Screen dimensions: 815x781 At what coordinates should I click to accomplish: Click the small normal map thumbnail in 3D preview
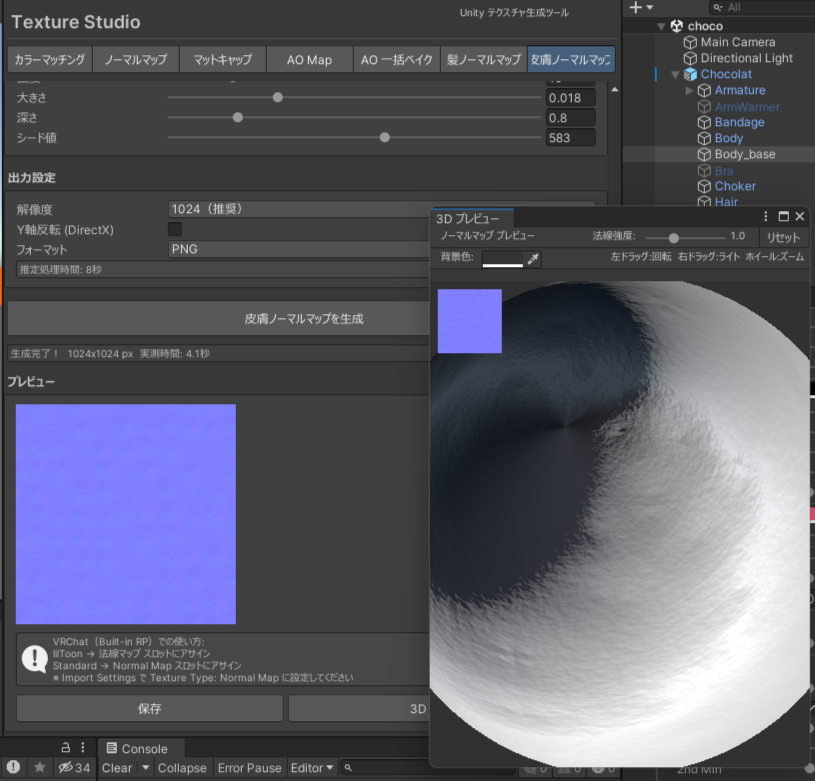(x=470, y=321)
